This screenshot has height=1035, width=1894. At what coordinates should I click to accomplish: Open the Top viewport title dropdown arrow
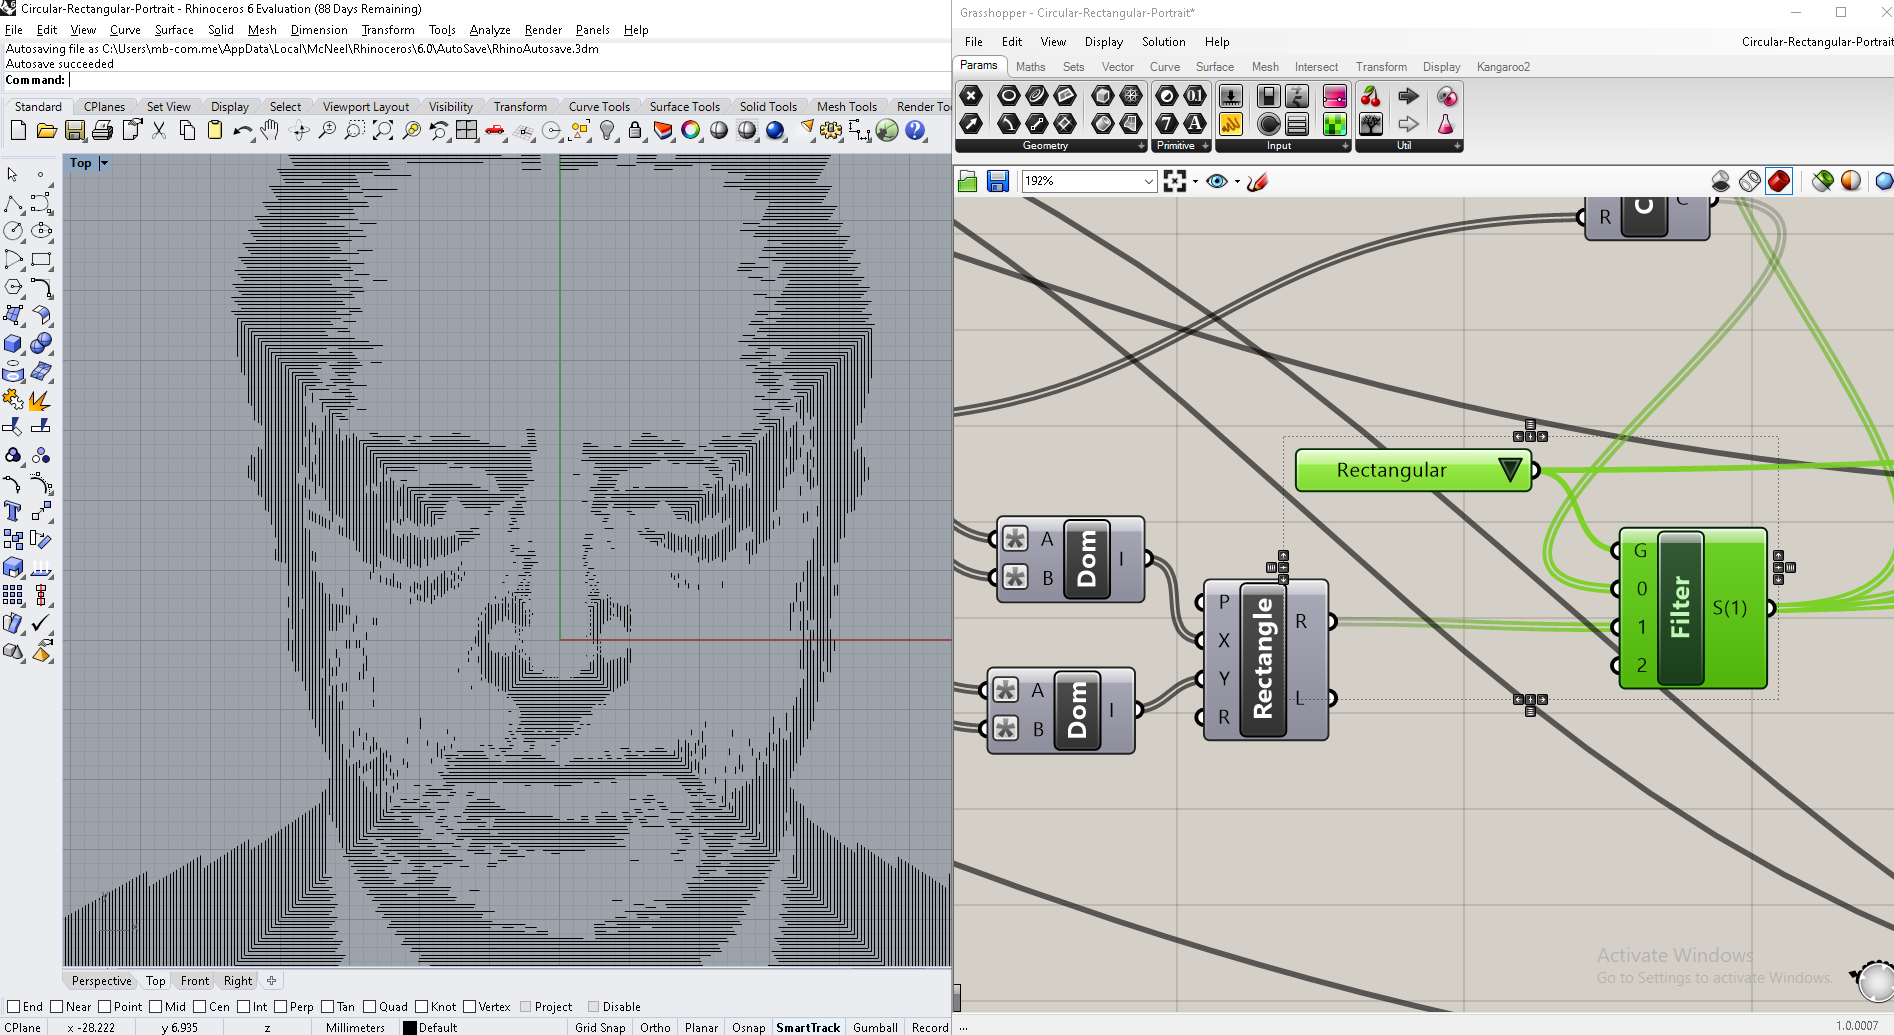(104, 163)
